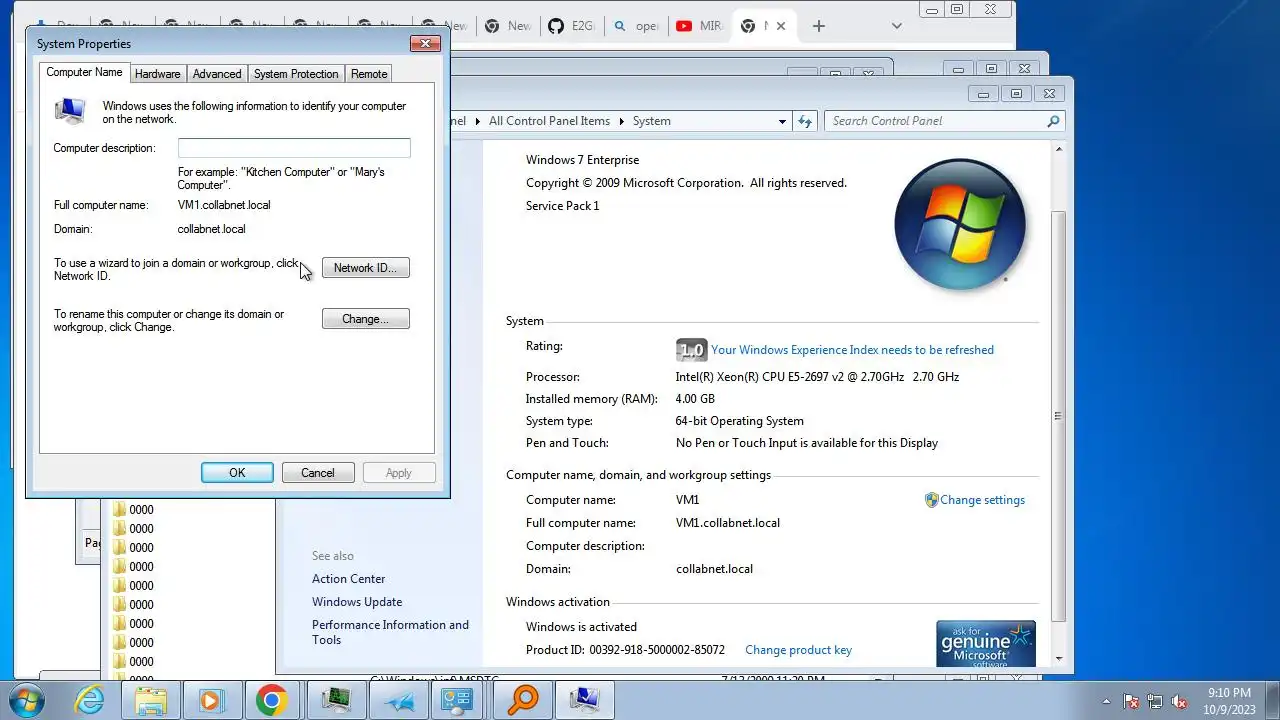Go to the Remote tab
This screenshot has width=1280, height=720.
pyautogui.click(x=369, y=74)
